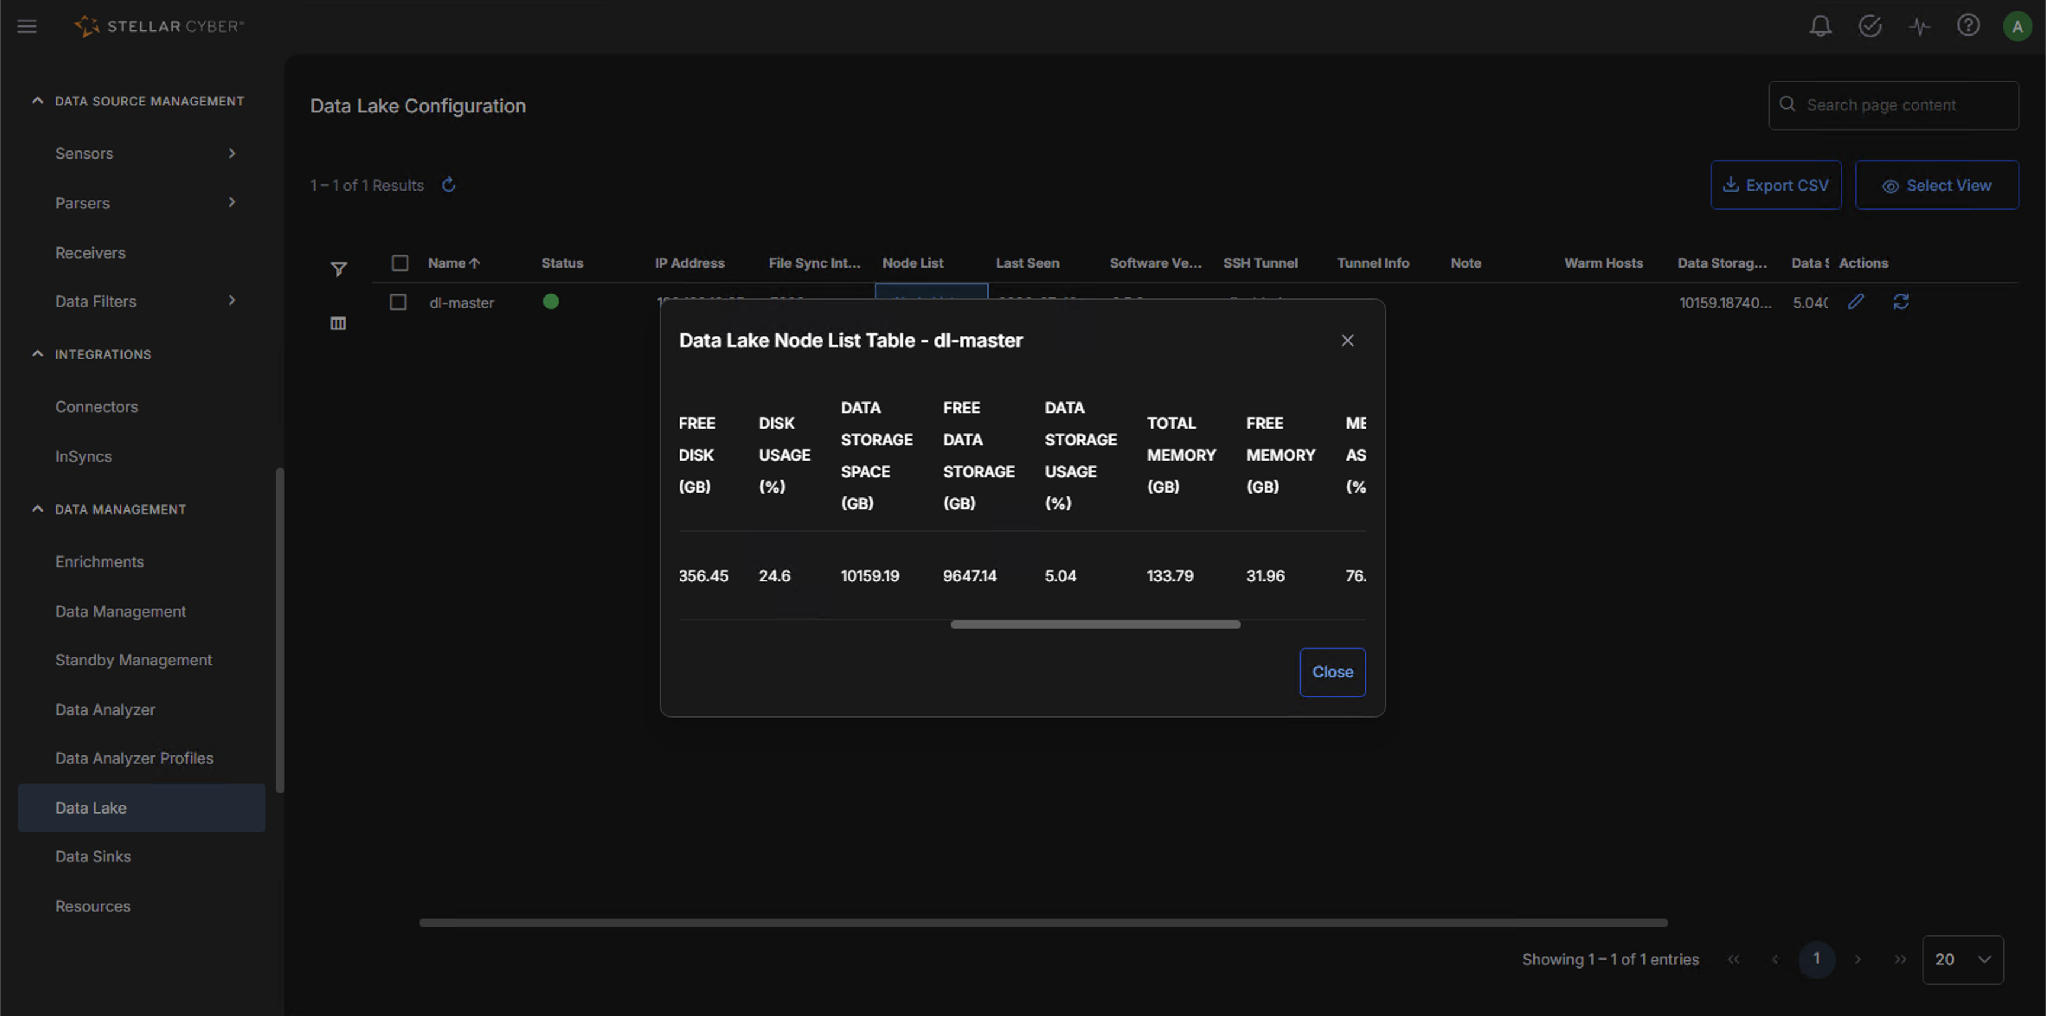
Task: Click the File Sync Int... column header
Action: [815, 263]
